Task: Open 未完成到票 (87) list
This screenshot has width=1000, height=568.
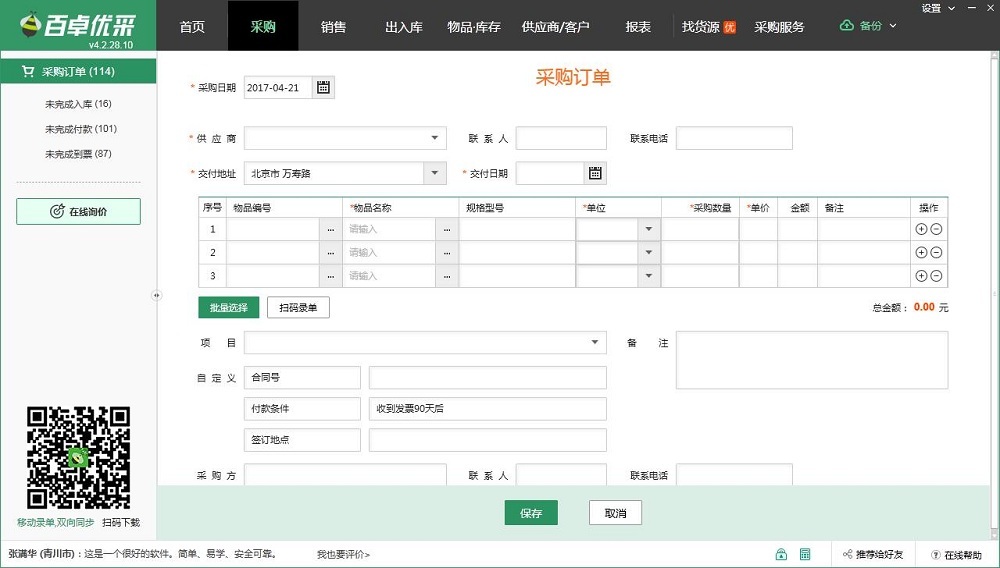Action: click(x=78, y=154)
